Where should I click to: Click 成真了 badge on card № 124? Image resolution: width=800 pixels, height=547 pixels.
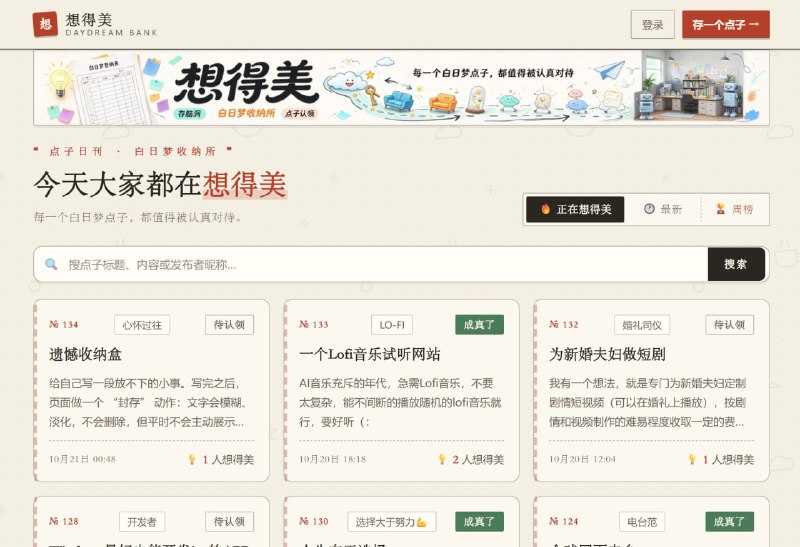click(729, 521)
